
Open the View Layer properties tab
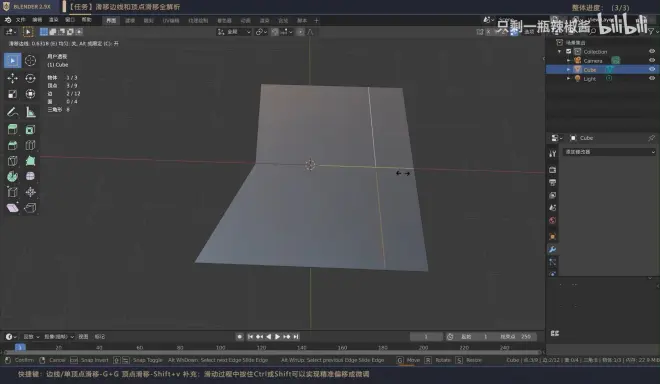[553, 195]
